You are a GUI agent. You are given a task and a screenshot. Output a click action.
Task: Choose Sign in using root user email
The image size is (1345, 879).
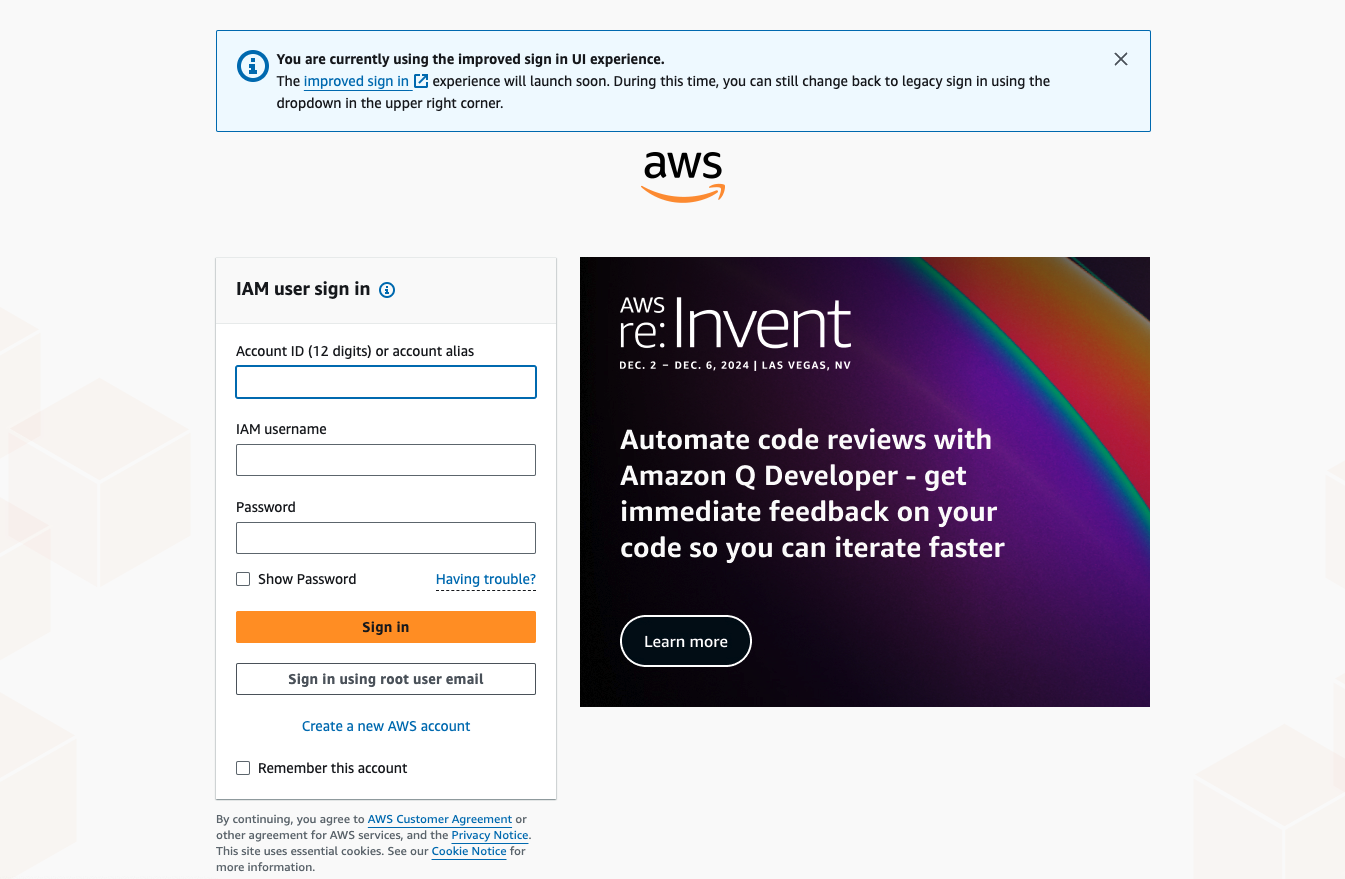[x=386, y=679]
